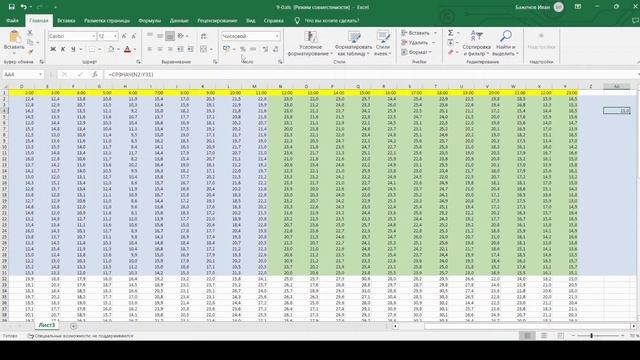This screenshot has height=360, width=640.
Task: Decrease font size with the small A
Action: pos(133,36)
